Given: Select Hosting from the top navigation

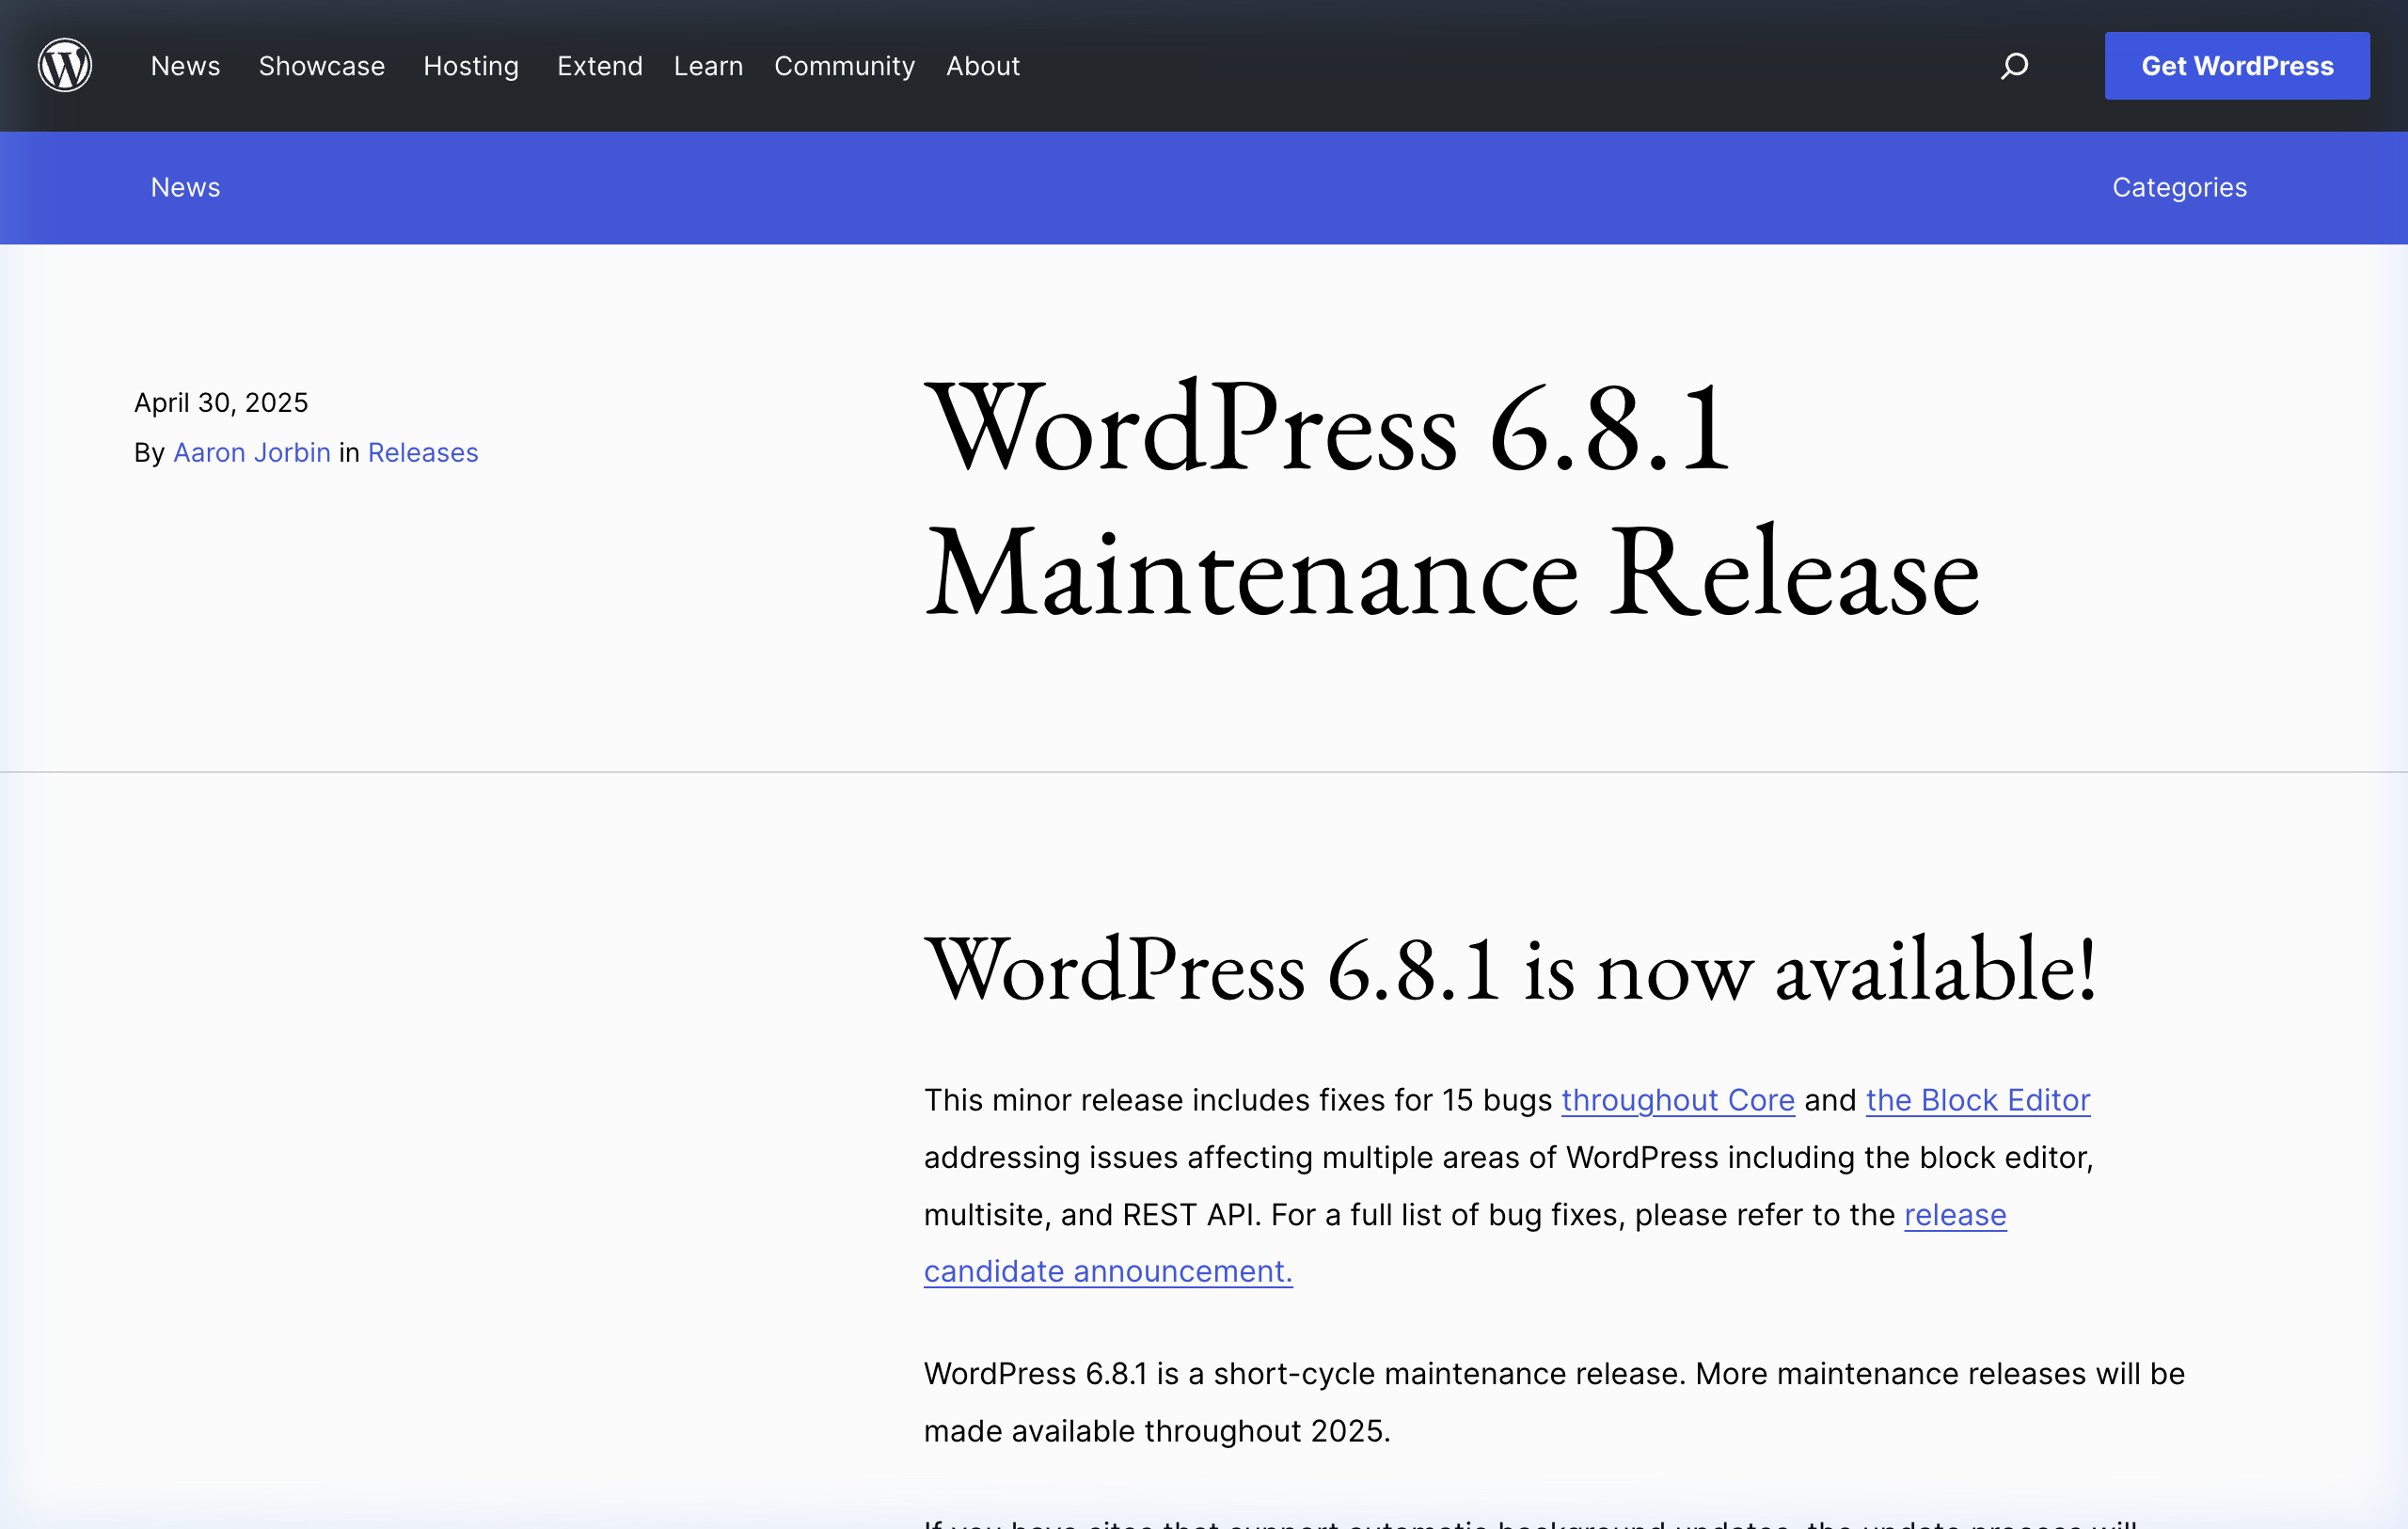Looking at the screenshot, I should (470, 66).
